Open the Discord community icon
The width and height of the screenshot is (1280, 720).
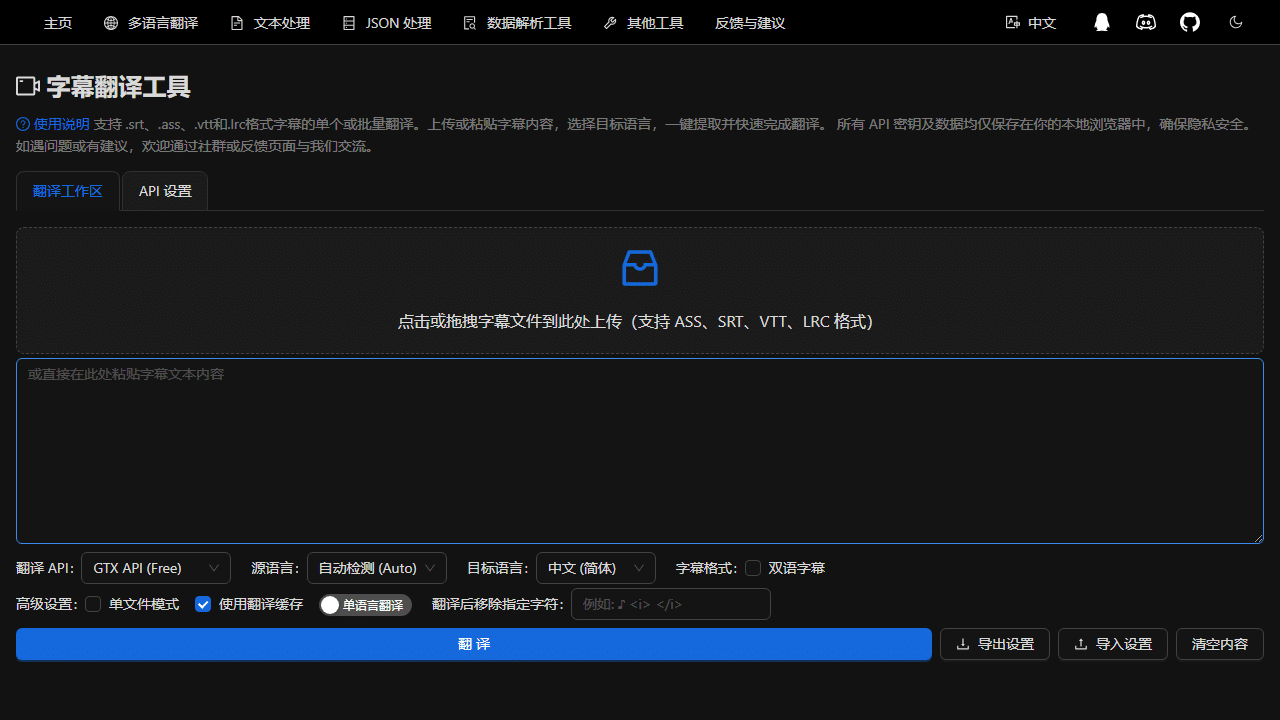[1146, 22]
